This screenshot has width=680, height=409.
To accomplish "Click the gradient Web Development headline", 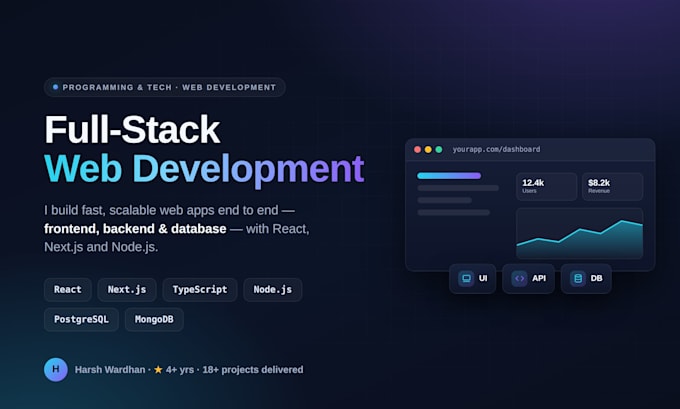I will pos(204,169).
